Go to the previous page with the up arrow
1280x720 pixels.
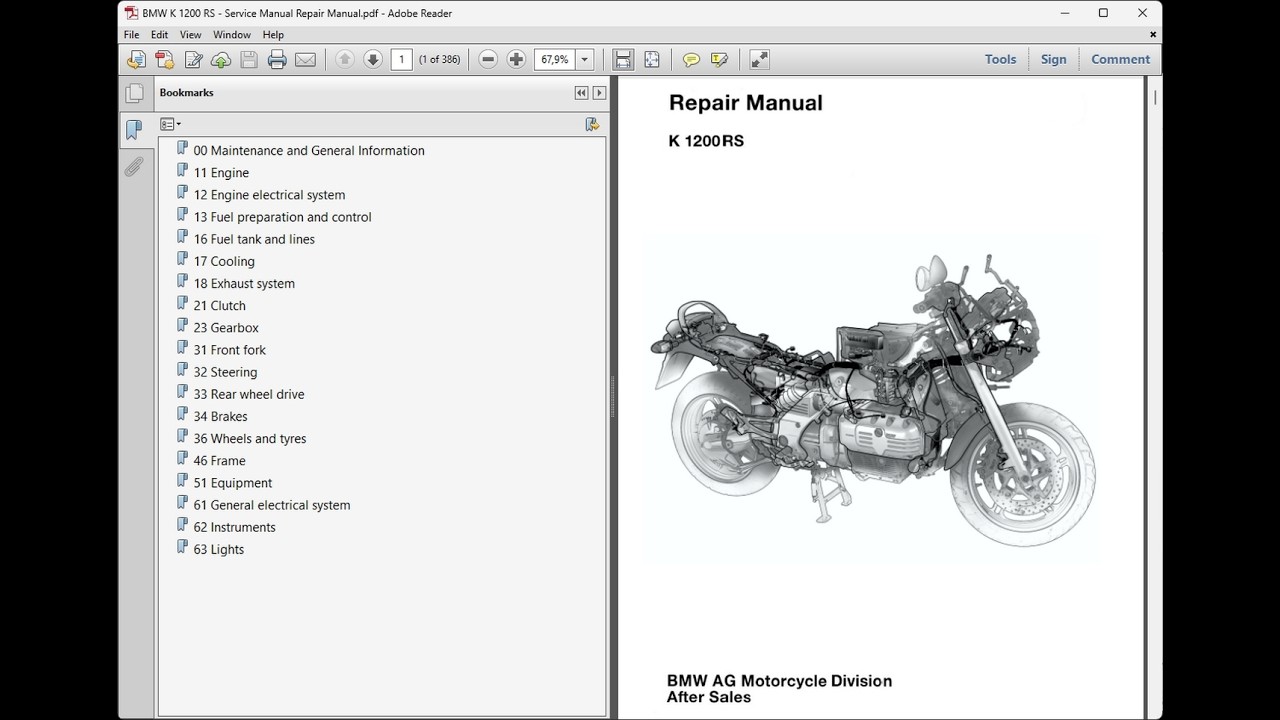pyautogui.click(x=345, y=60)
